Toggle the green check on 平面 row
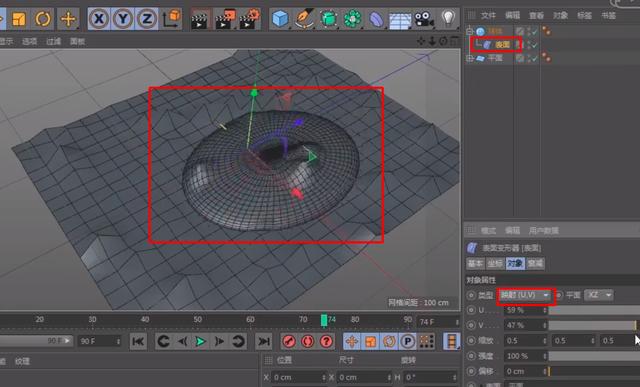The height and width of the screenshot is (387, 640). click(534, 58)
